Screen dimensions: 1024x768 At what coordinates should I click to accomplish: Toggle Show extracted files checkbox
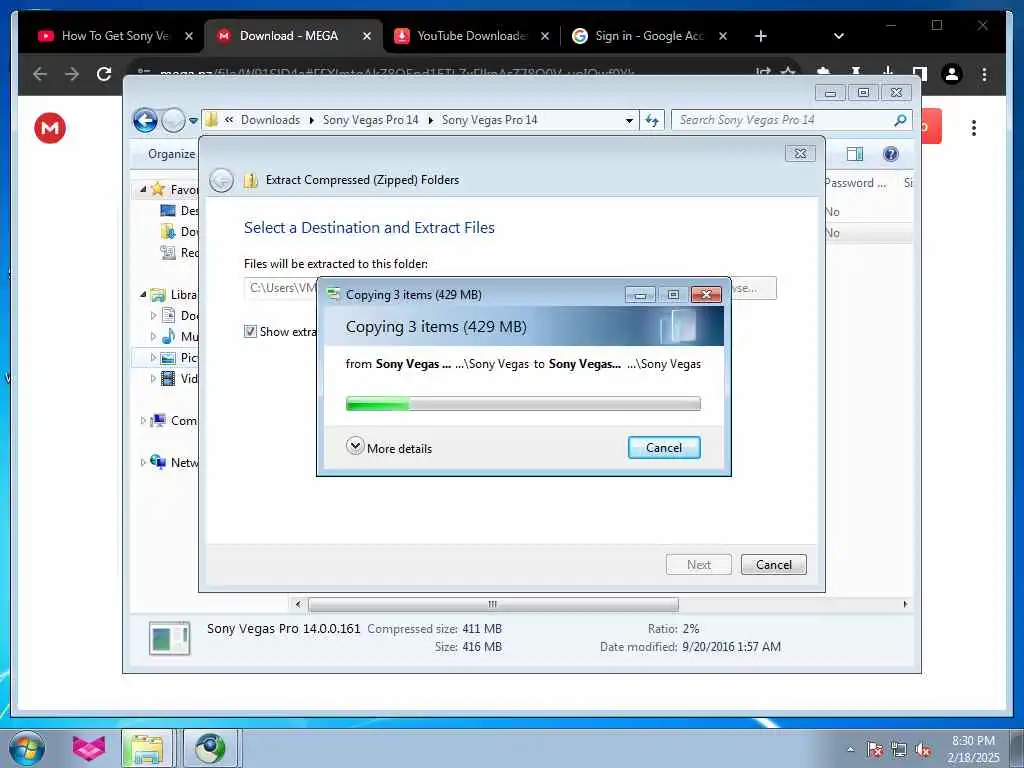(x=250, y=332)
